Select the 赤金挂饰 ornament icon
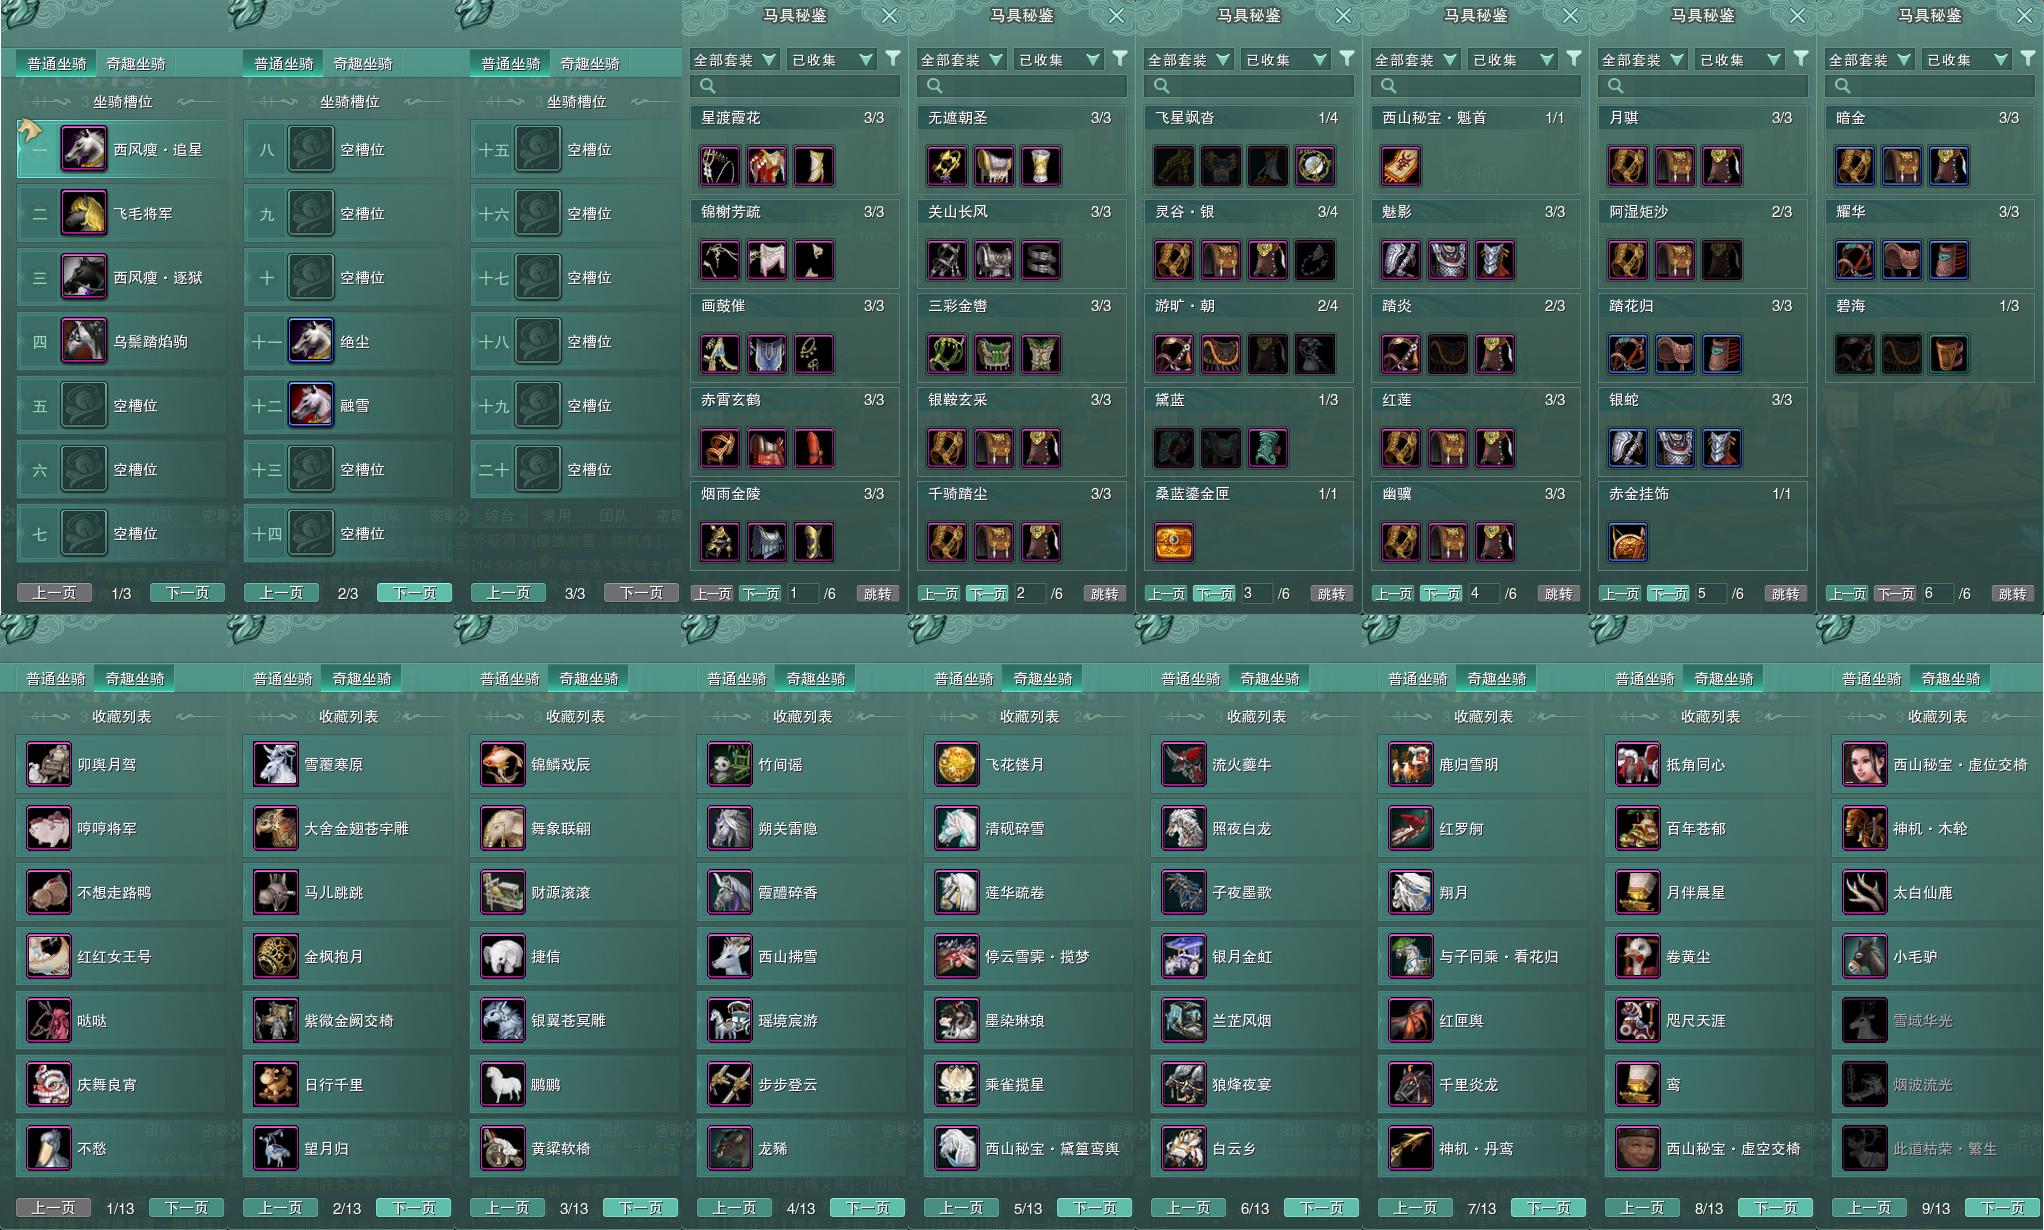Screen dimensions: 2044x1230 click(1628, 542)
